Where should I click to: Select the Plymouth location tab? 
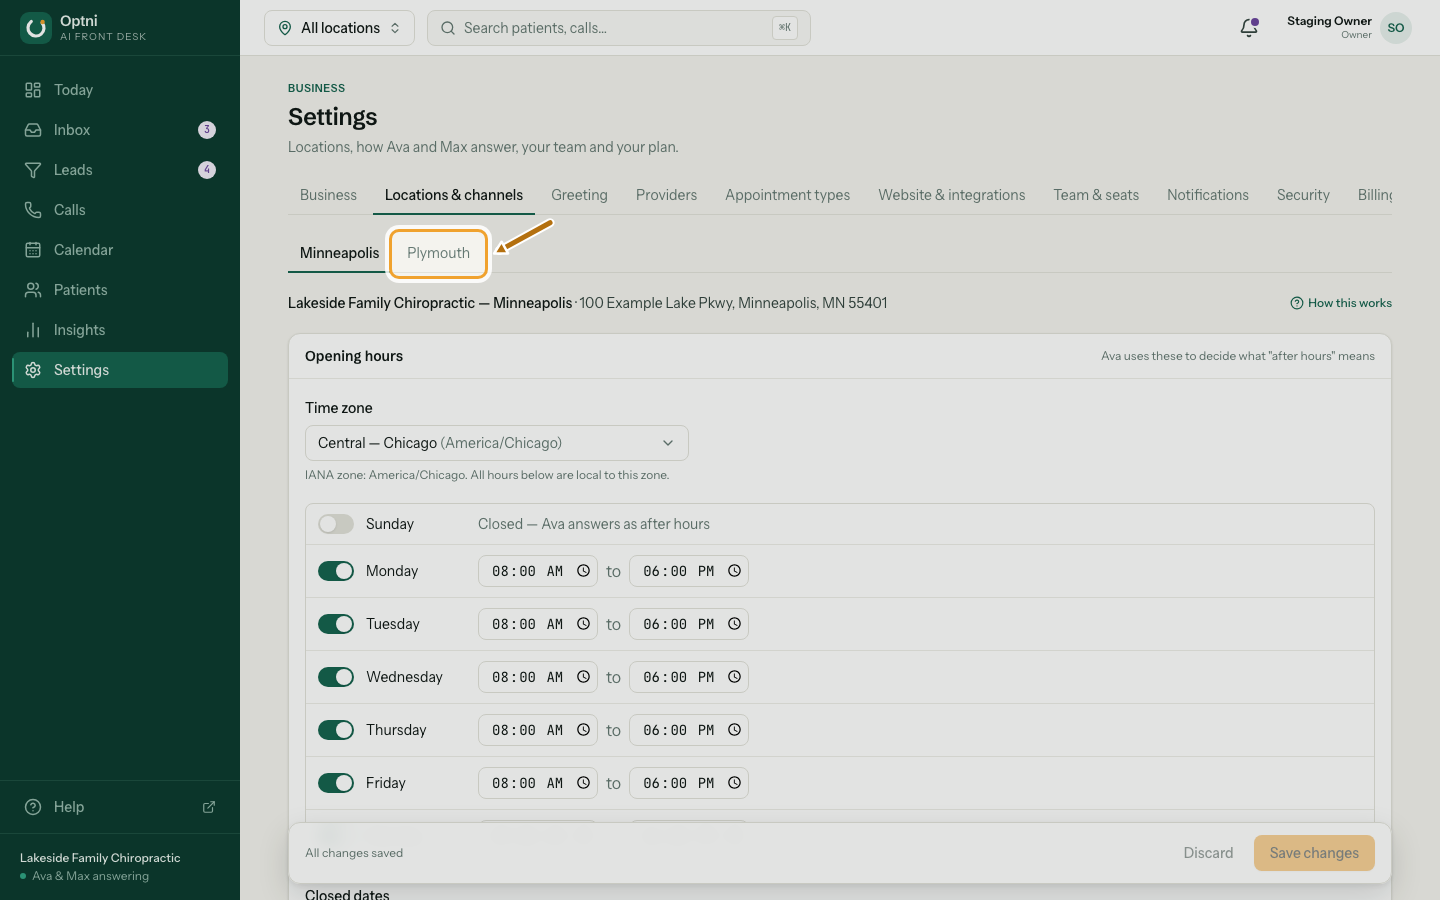pos(438,253)
